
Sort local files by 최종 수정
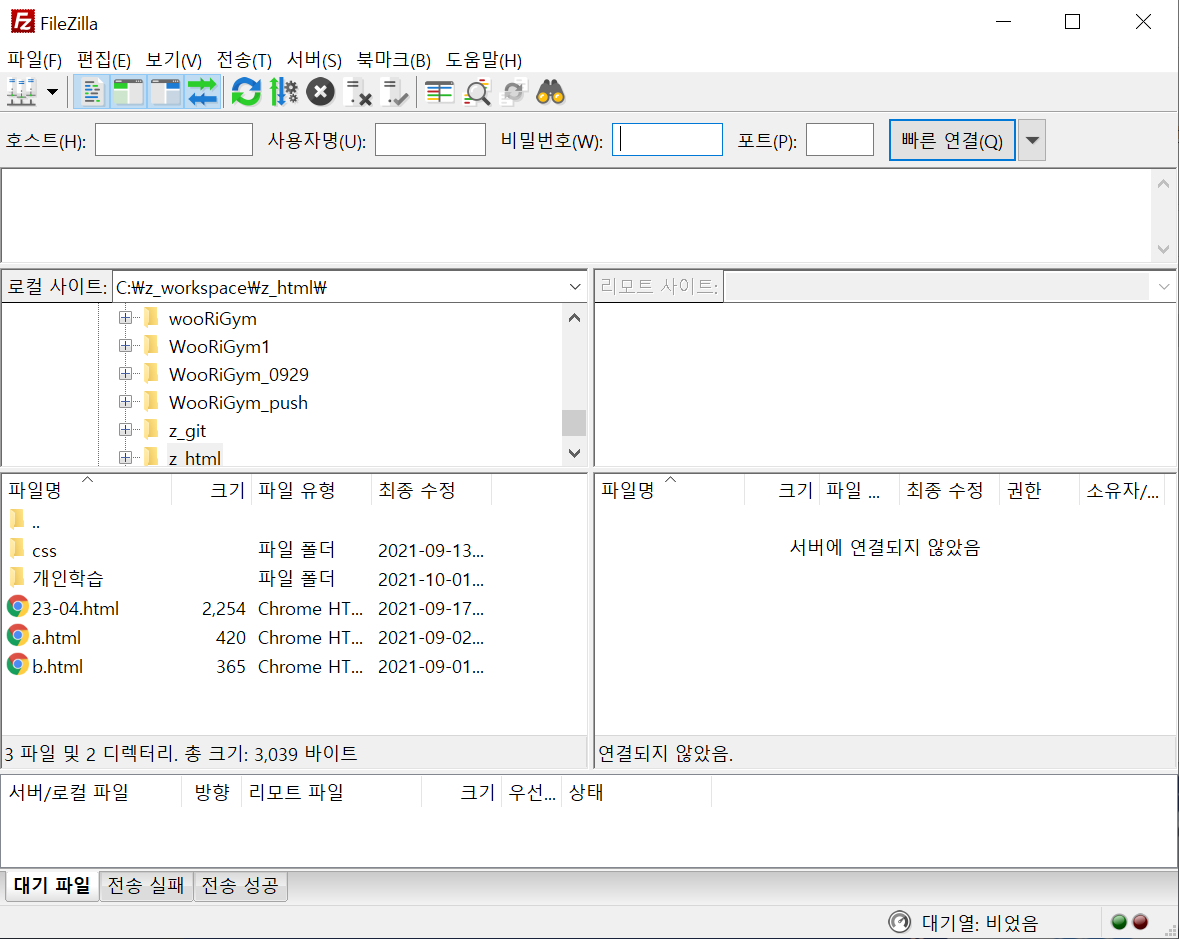pyautogui.click(x=432, y=490)
